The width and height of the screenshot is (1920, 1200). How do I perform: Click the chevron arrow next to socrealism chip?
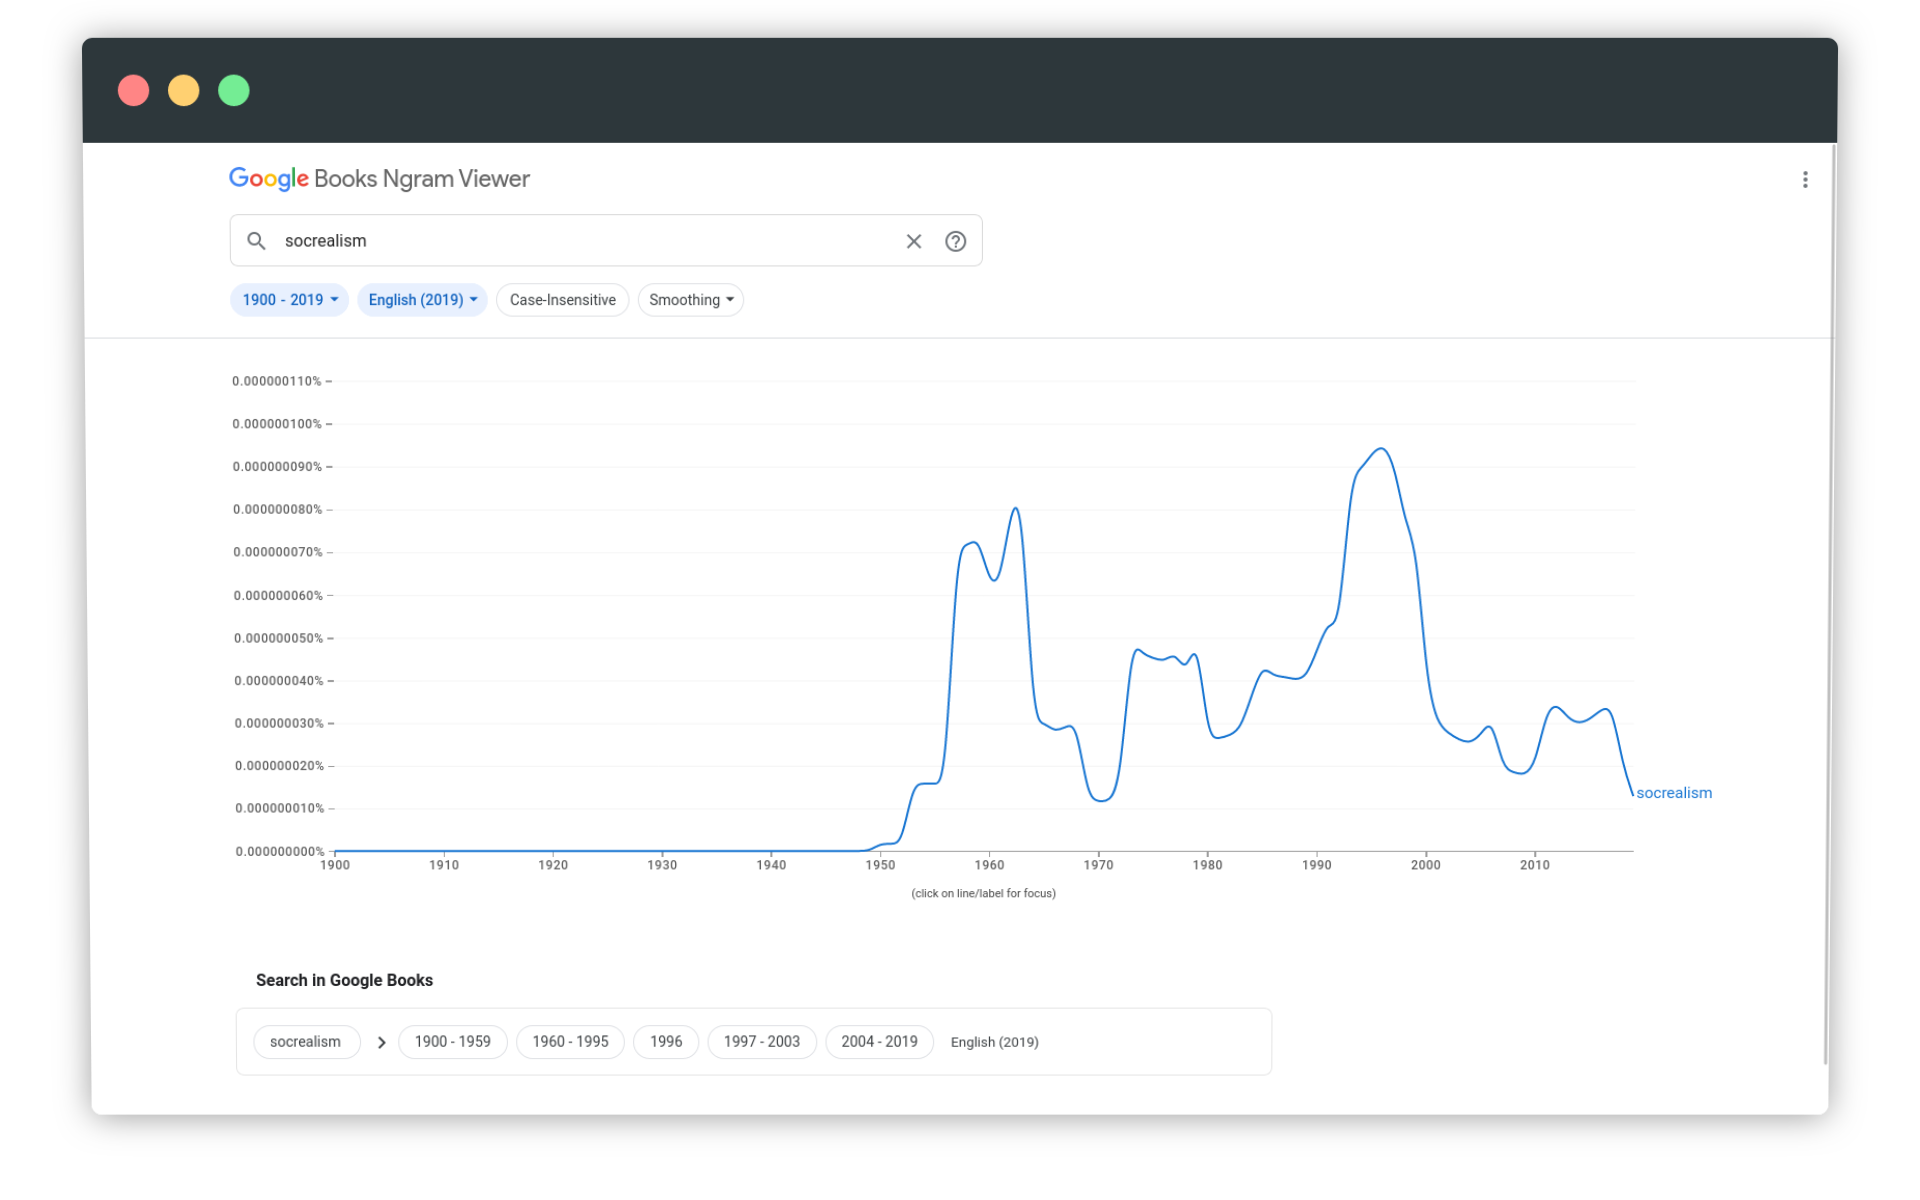click(381, 1042)
